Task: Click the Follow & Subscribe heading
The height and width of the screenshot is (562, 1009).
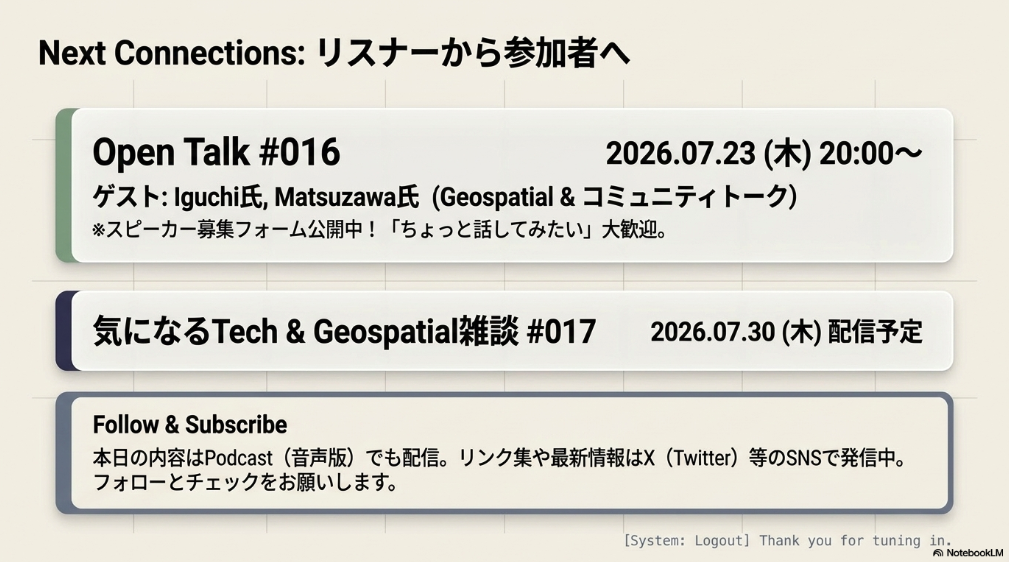Action: coord(190,425)
